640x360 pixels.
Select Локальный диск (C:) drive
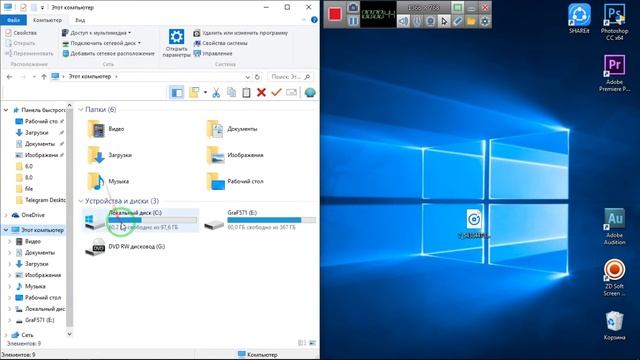(141, 220)
